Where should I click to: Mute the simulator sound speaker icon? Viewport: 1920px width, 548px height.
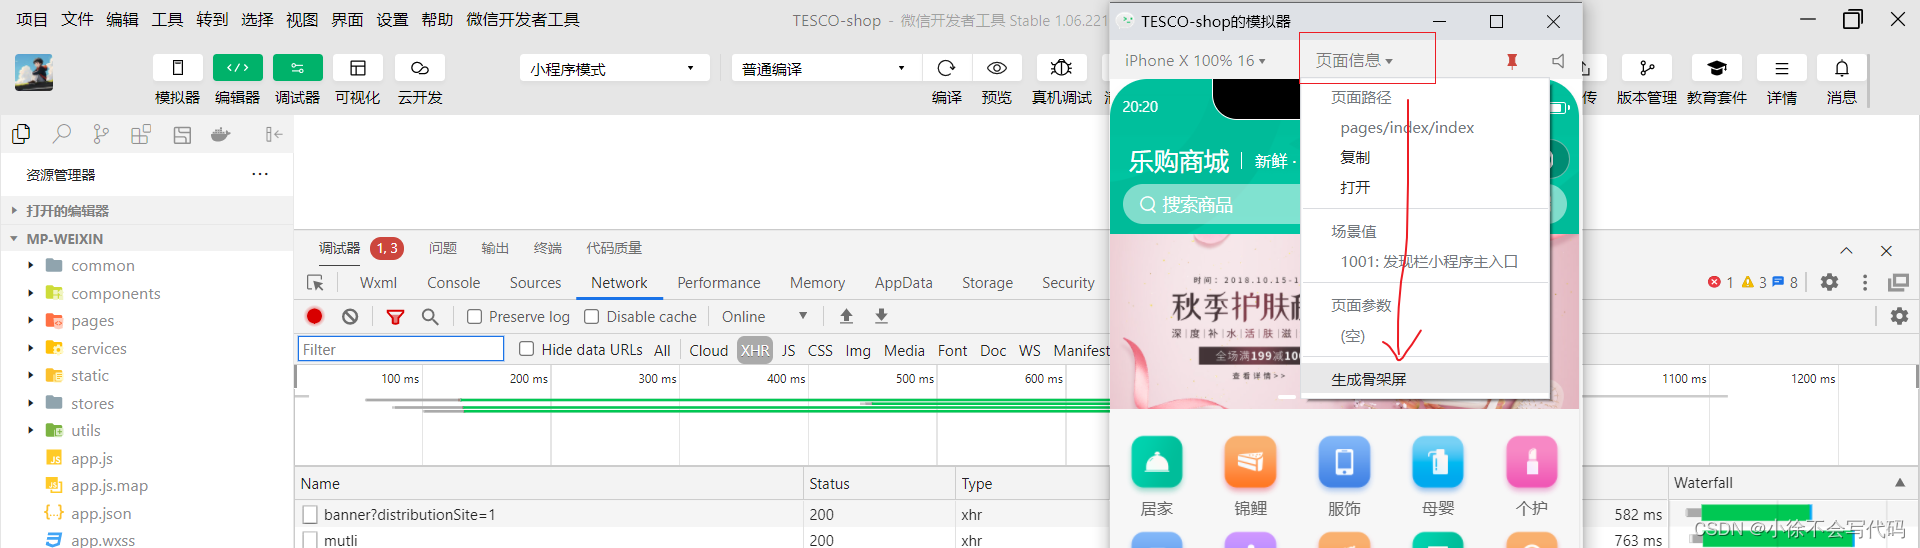pos(1558,61)
